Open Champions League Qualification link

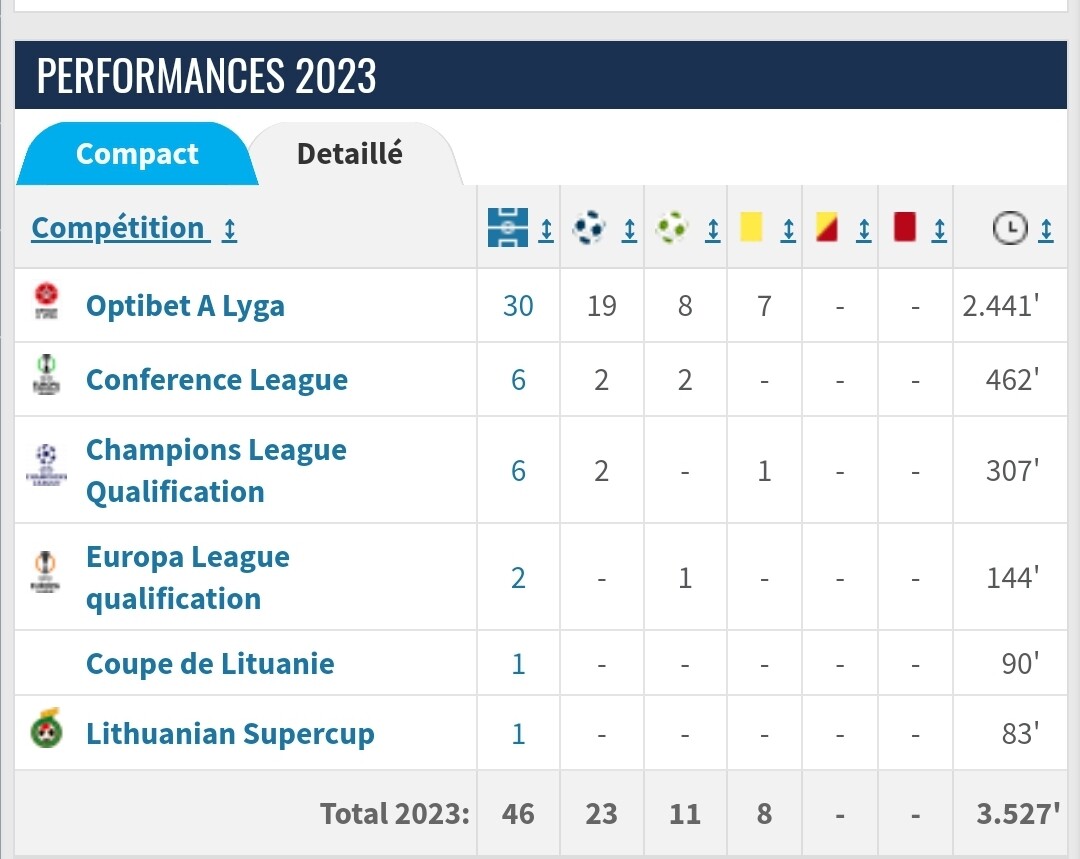(216, 470)
